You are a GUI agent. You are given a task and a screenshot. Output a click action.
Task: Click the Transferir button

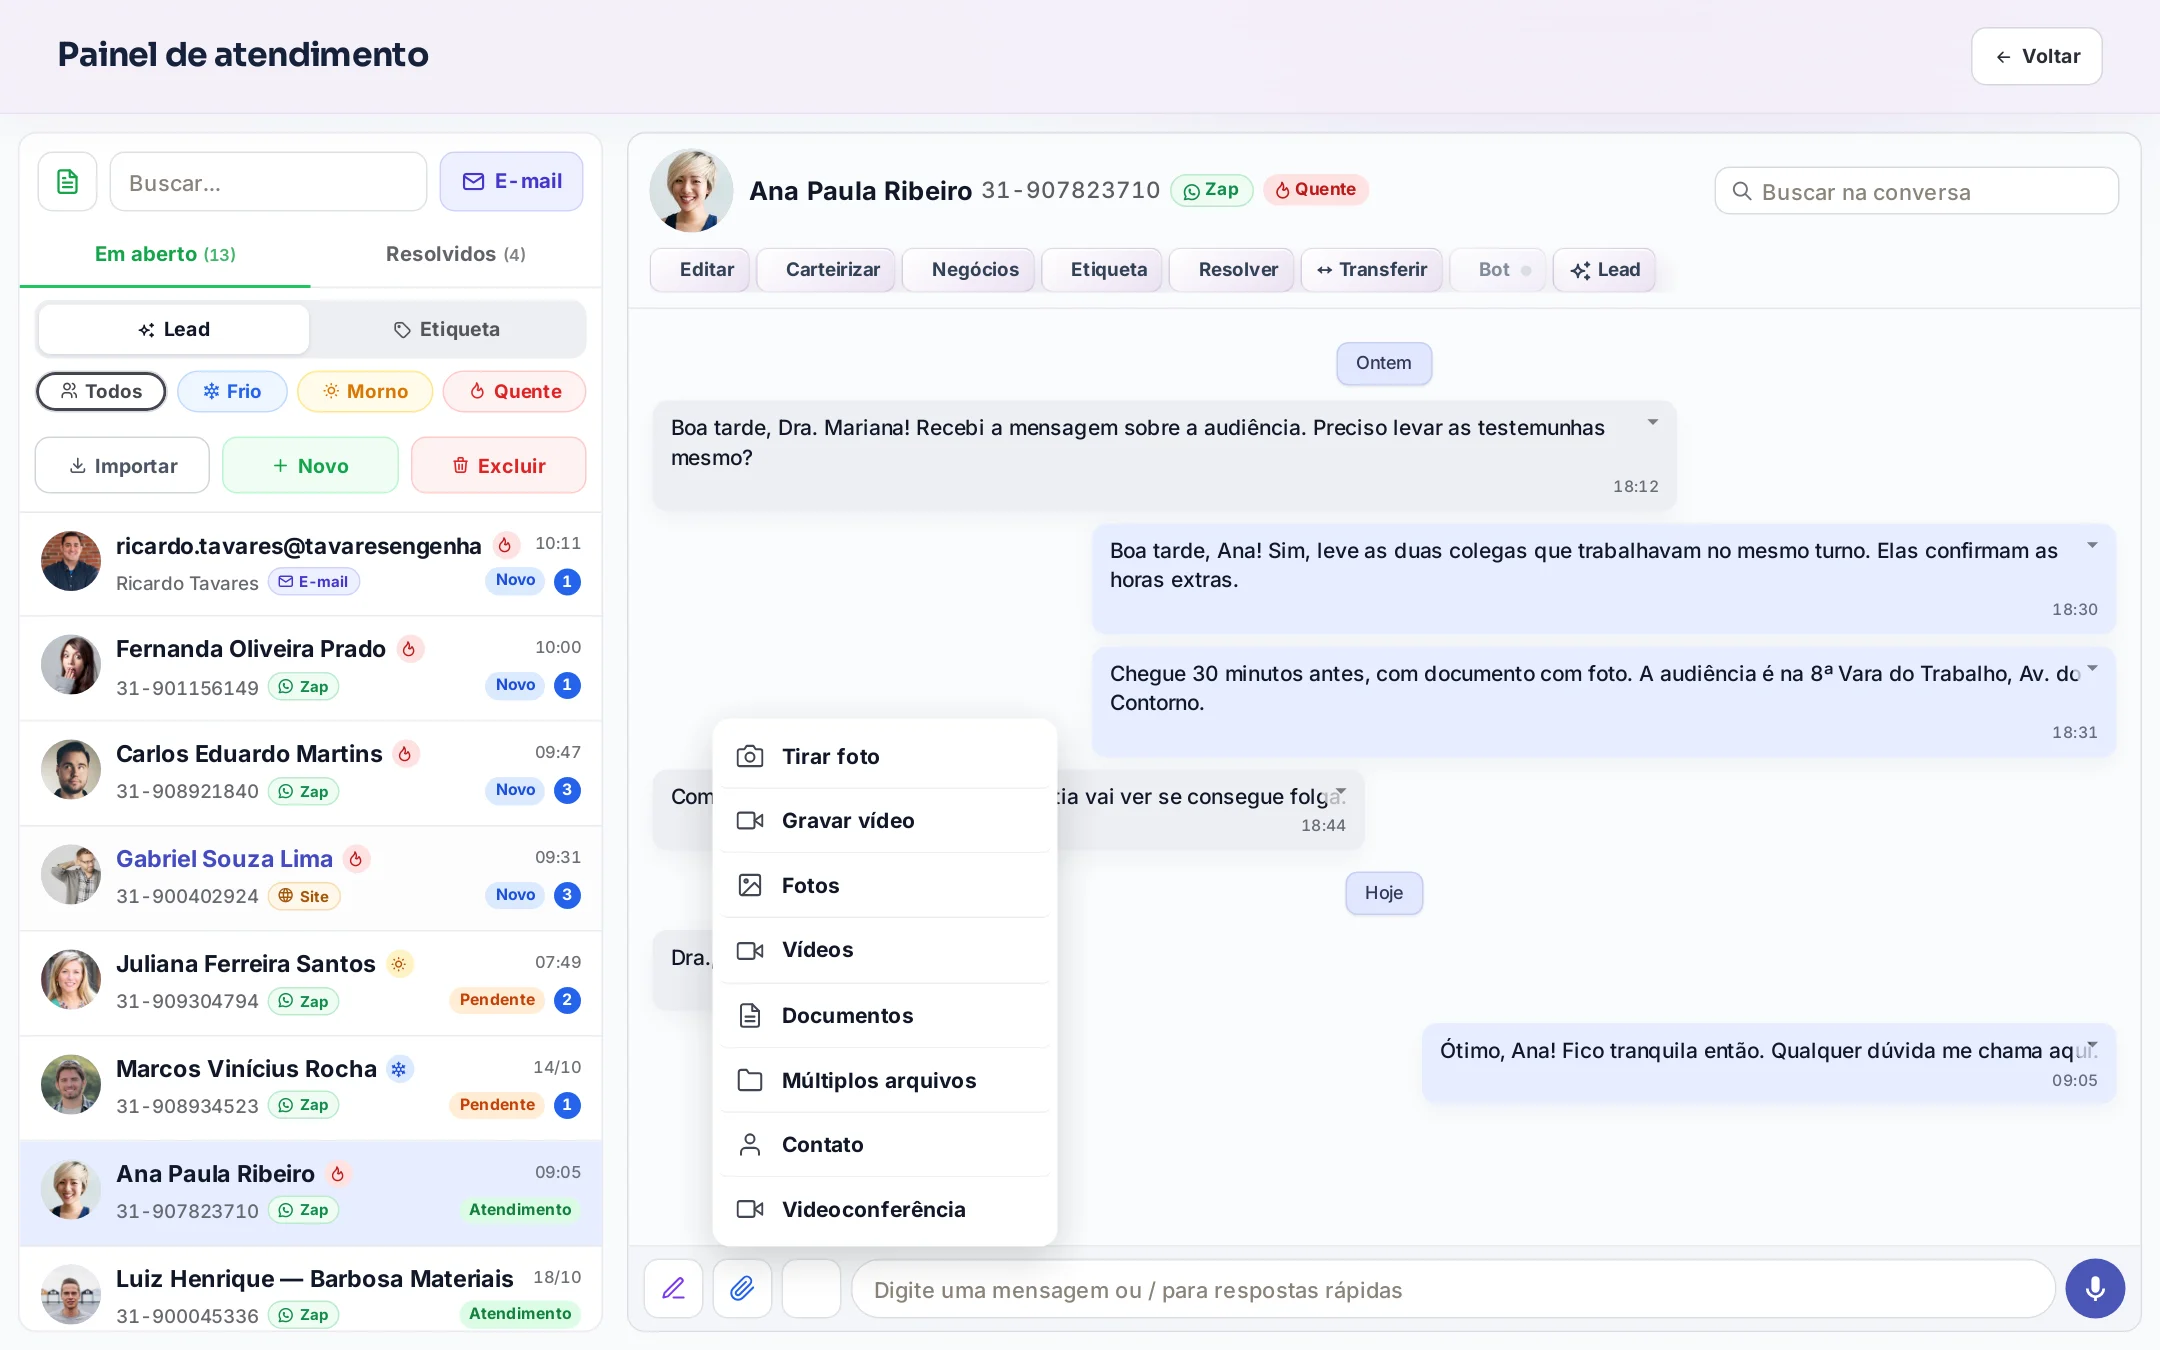[1371, 270]
